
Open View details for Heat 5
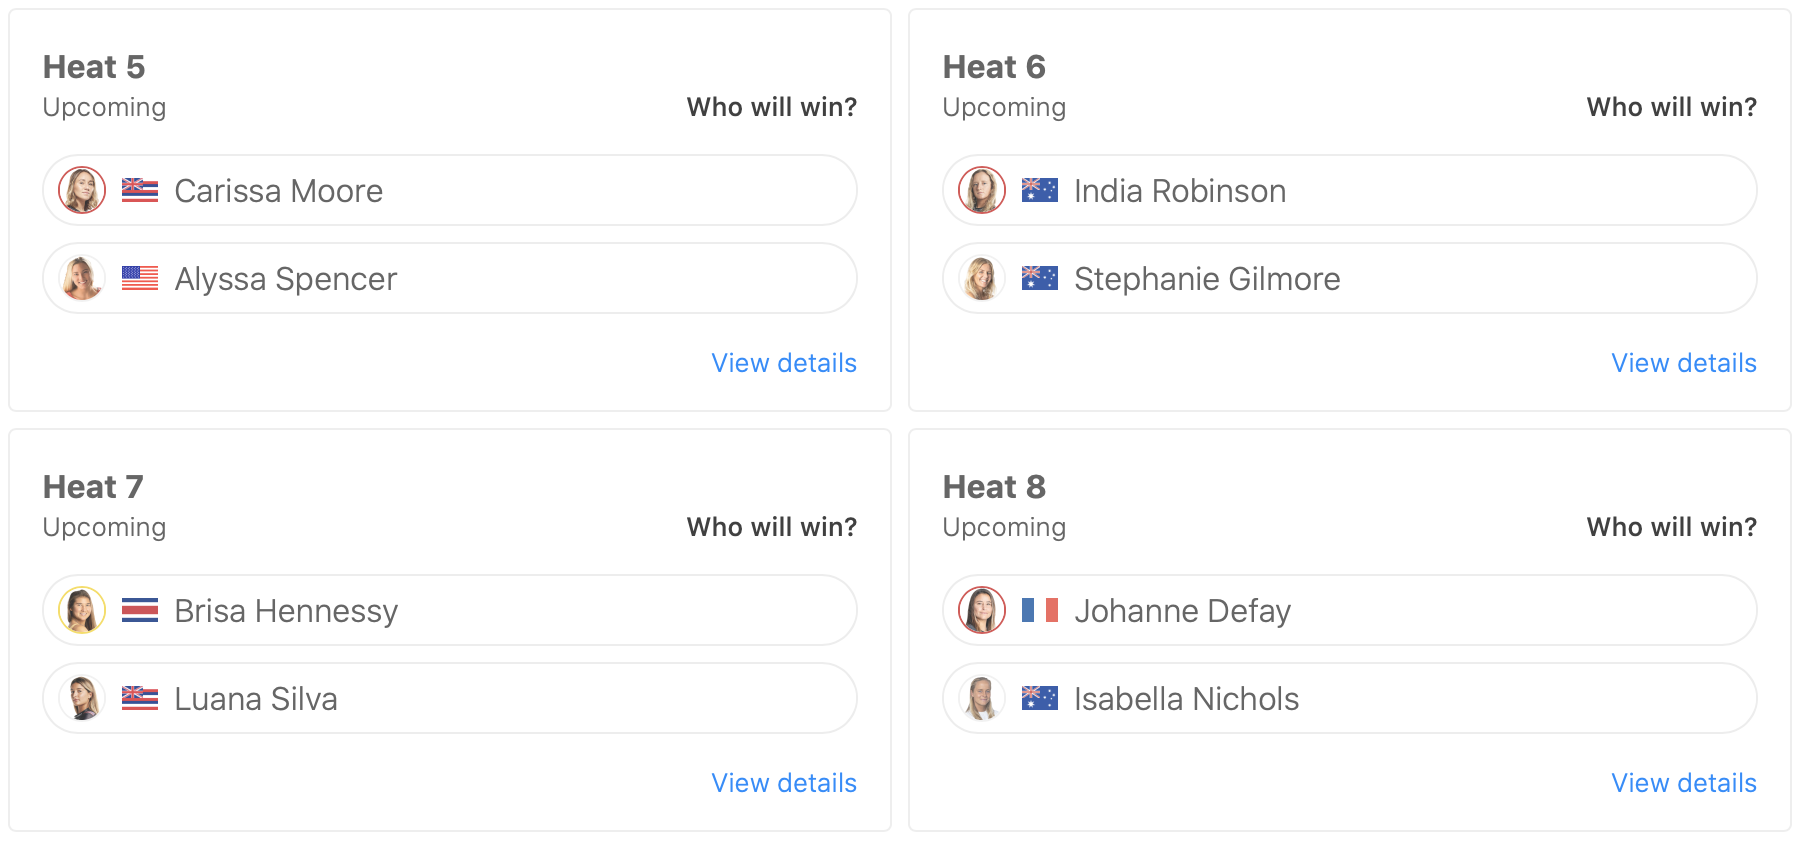[784, 363]
